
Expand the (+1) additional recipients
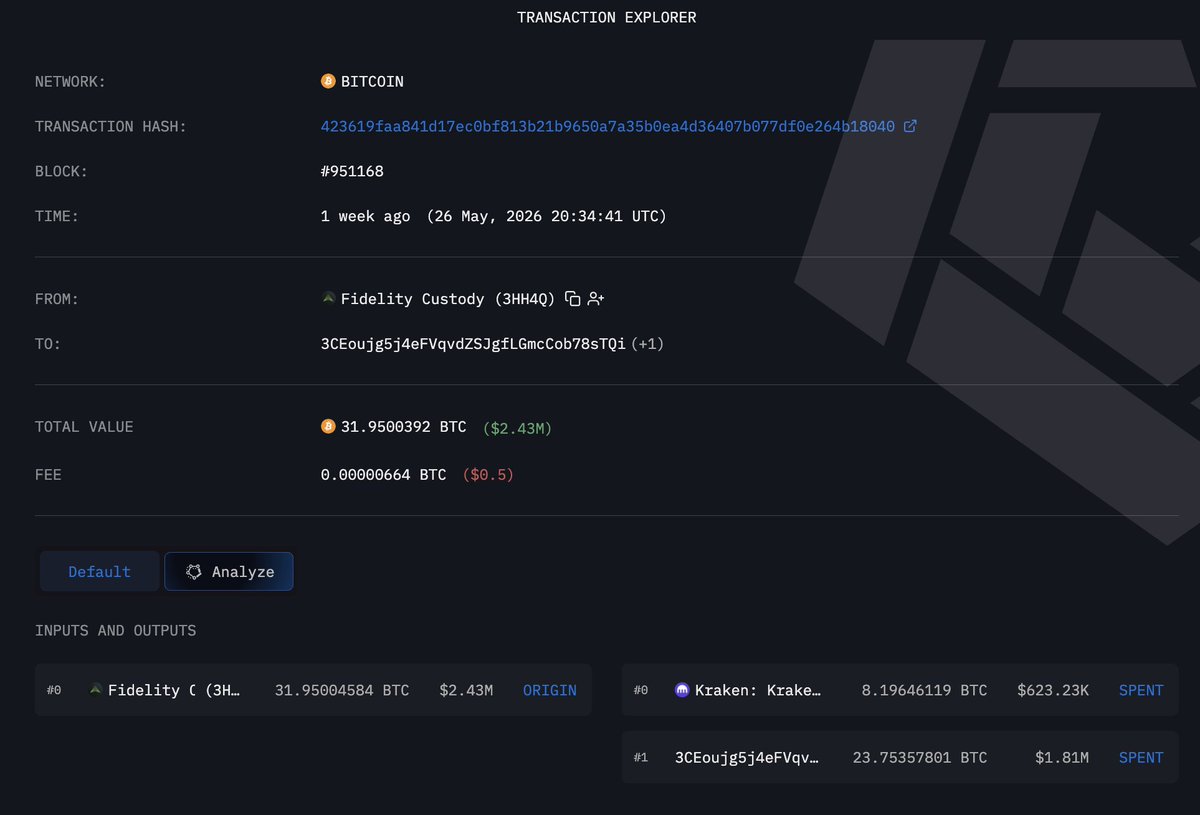[647, 344]
